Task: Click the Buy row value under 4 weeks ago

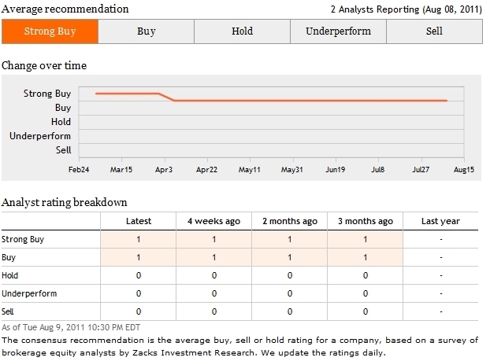Action: point(214,257)
